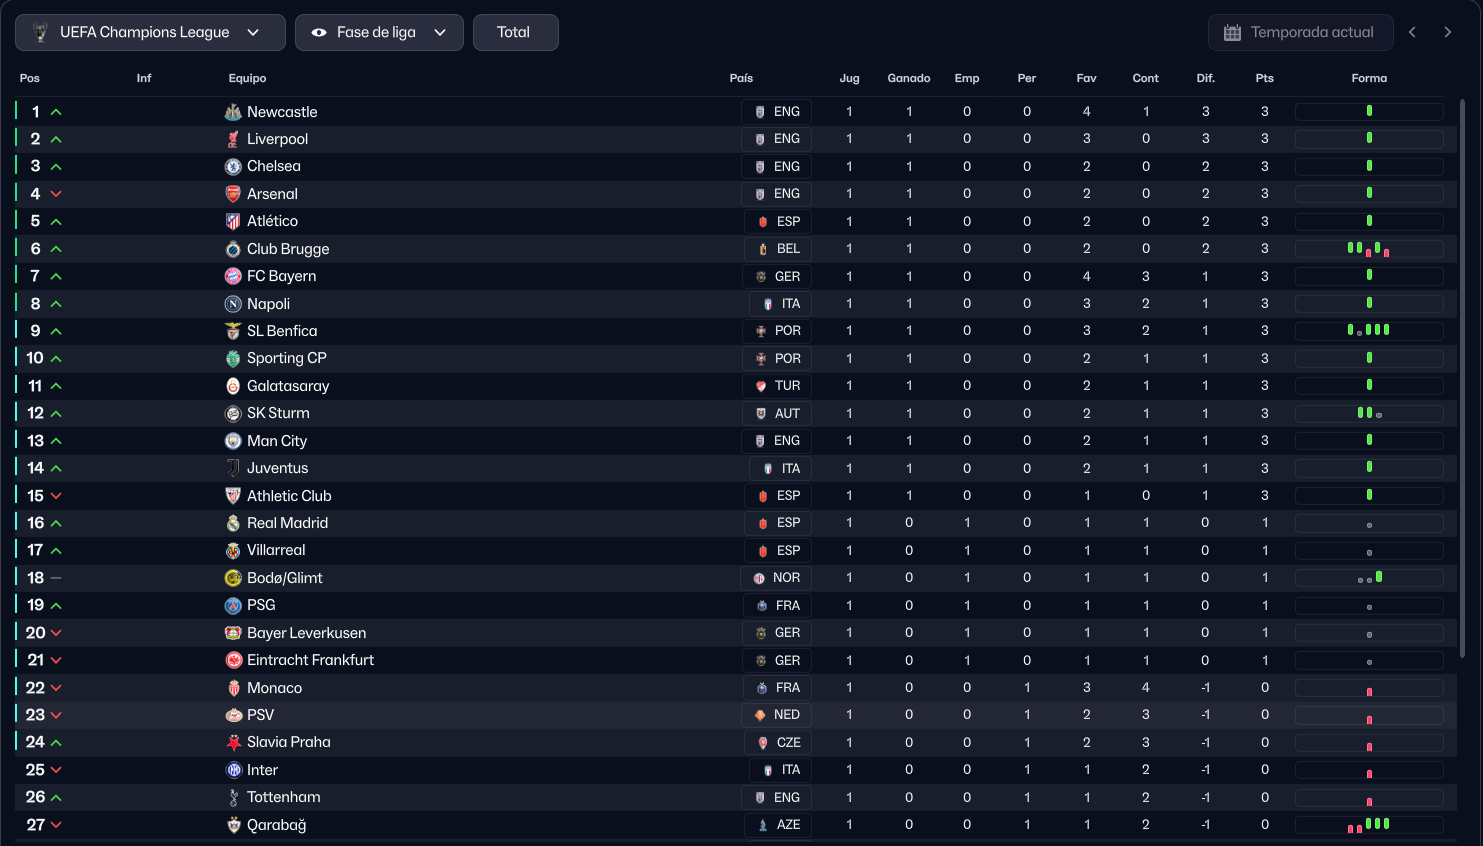Select the Athletic Club team name

point(289,496)
